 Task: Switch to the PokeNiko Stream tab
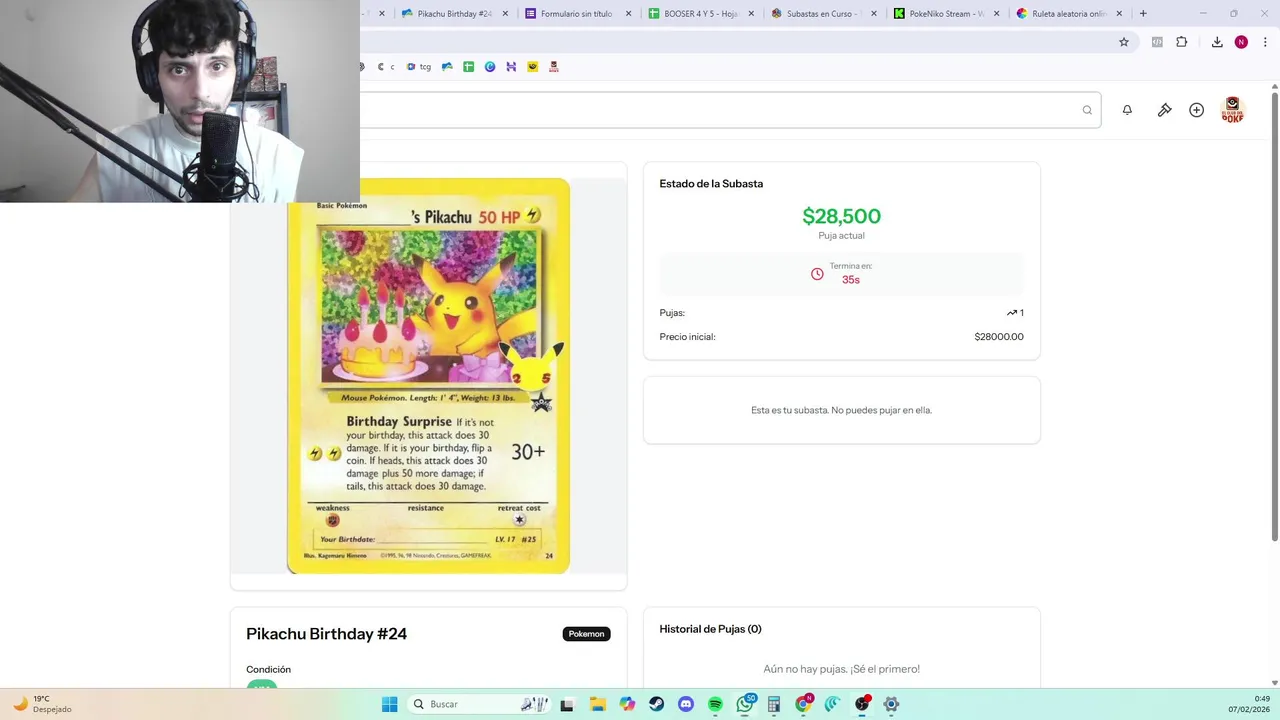[x=940, y=14]
